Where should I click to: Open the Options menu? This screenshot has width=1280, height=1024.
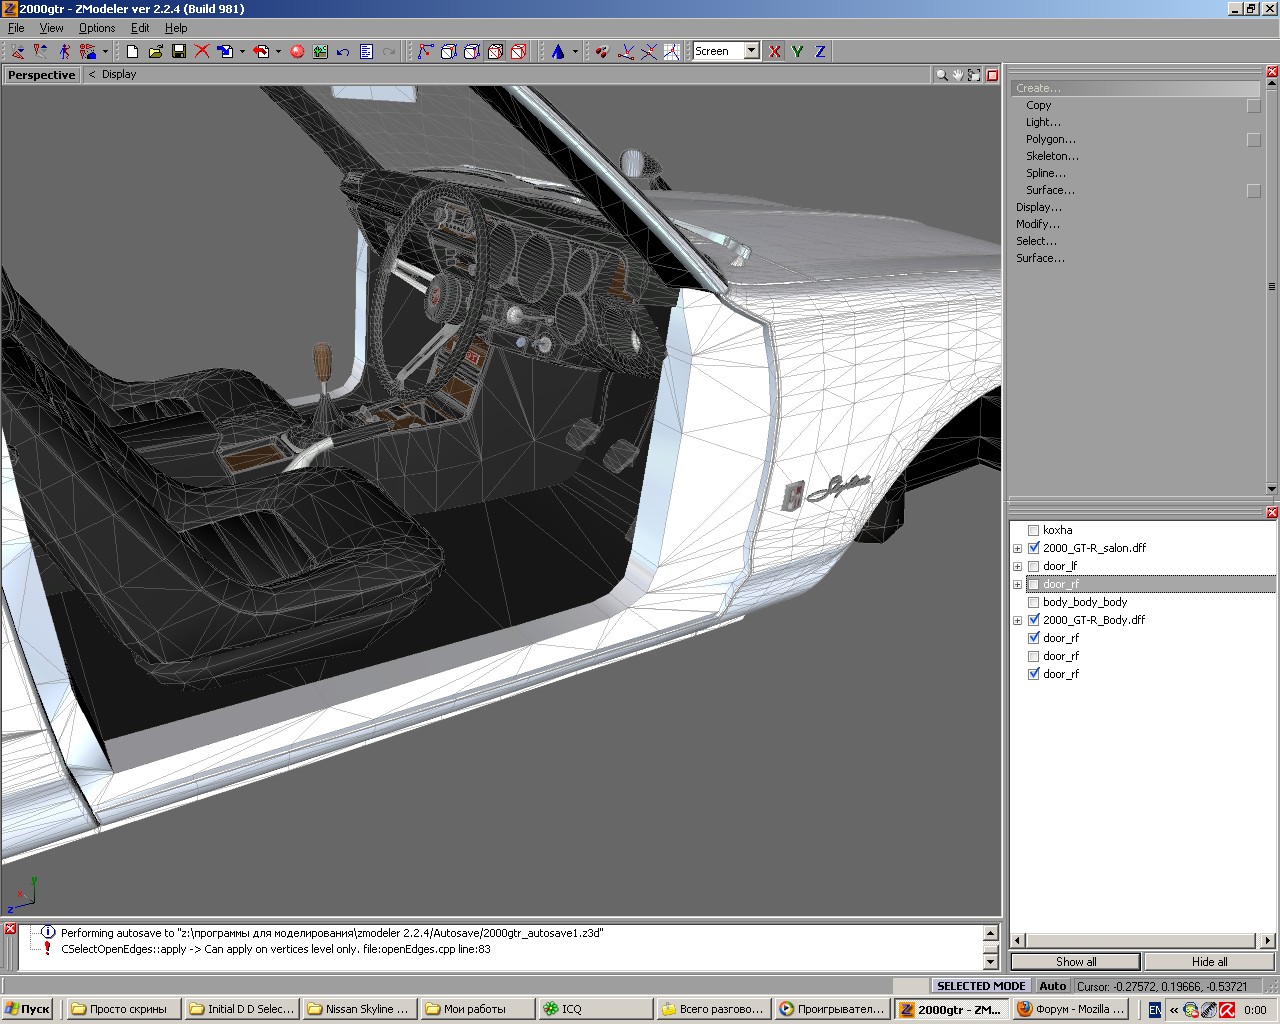click(x=97, y=28)
